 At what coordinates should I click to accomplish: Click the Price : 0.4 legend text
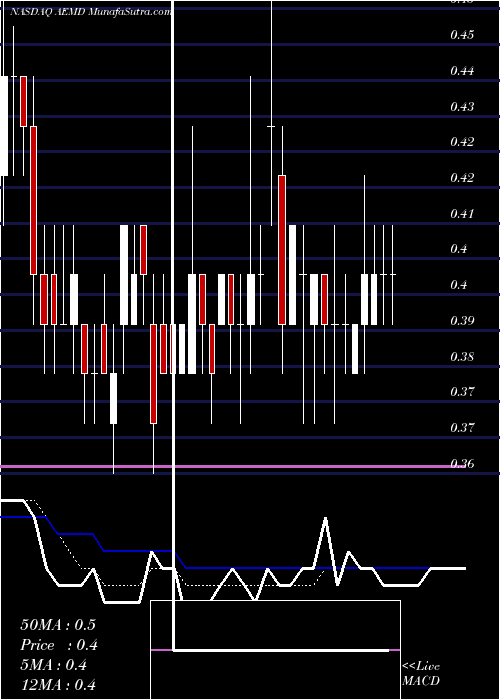[59, 645]
